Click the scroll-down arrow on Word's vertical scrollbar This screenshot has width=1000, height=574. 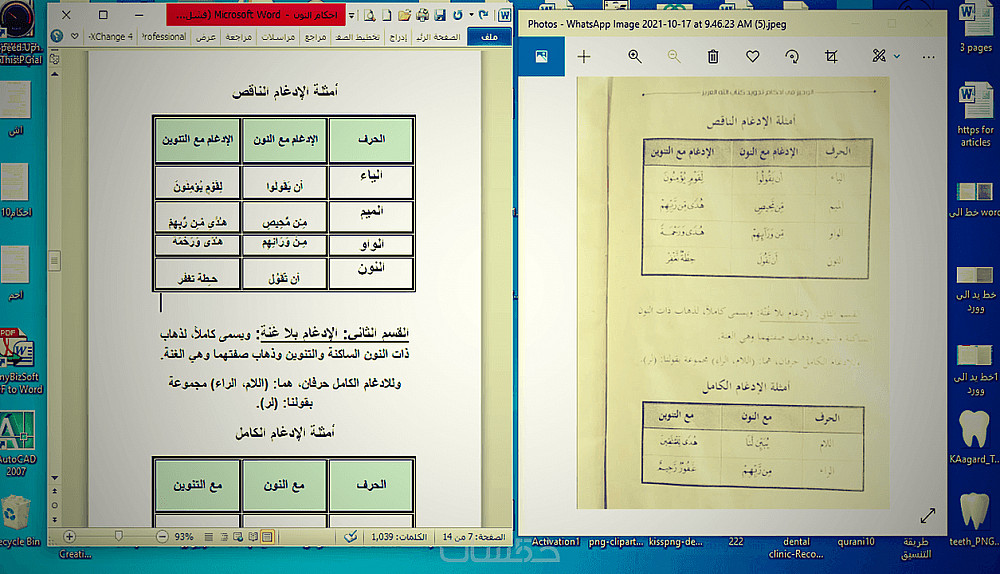click(x=55, y=477)
